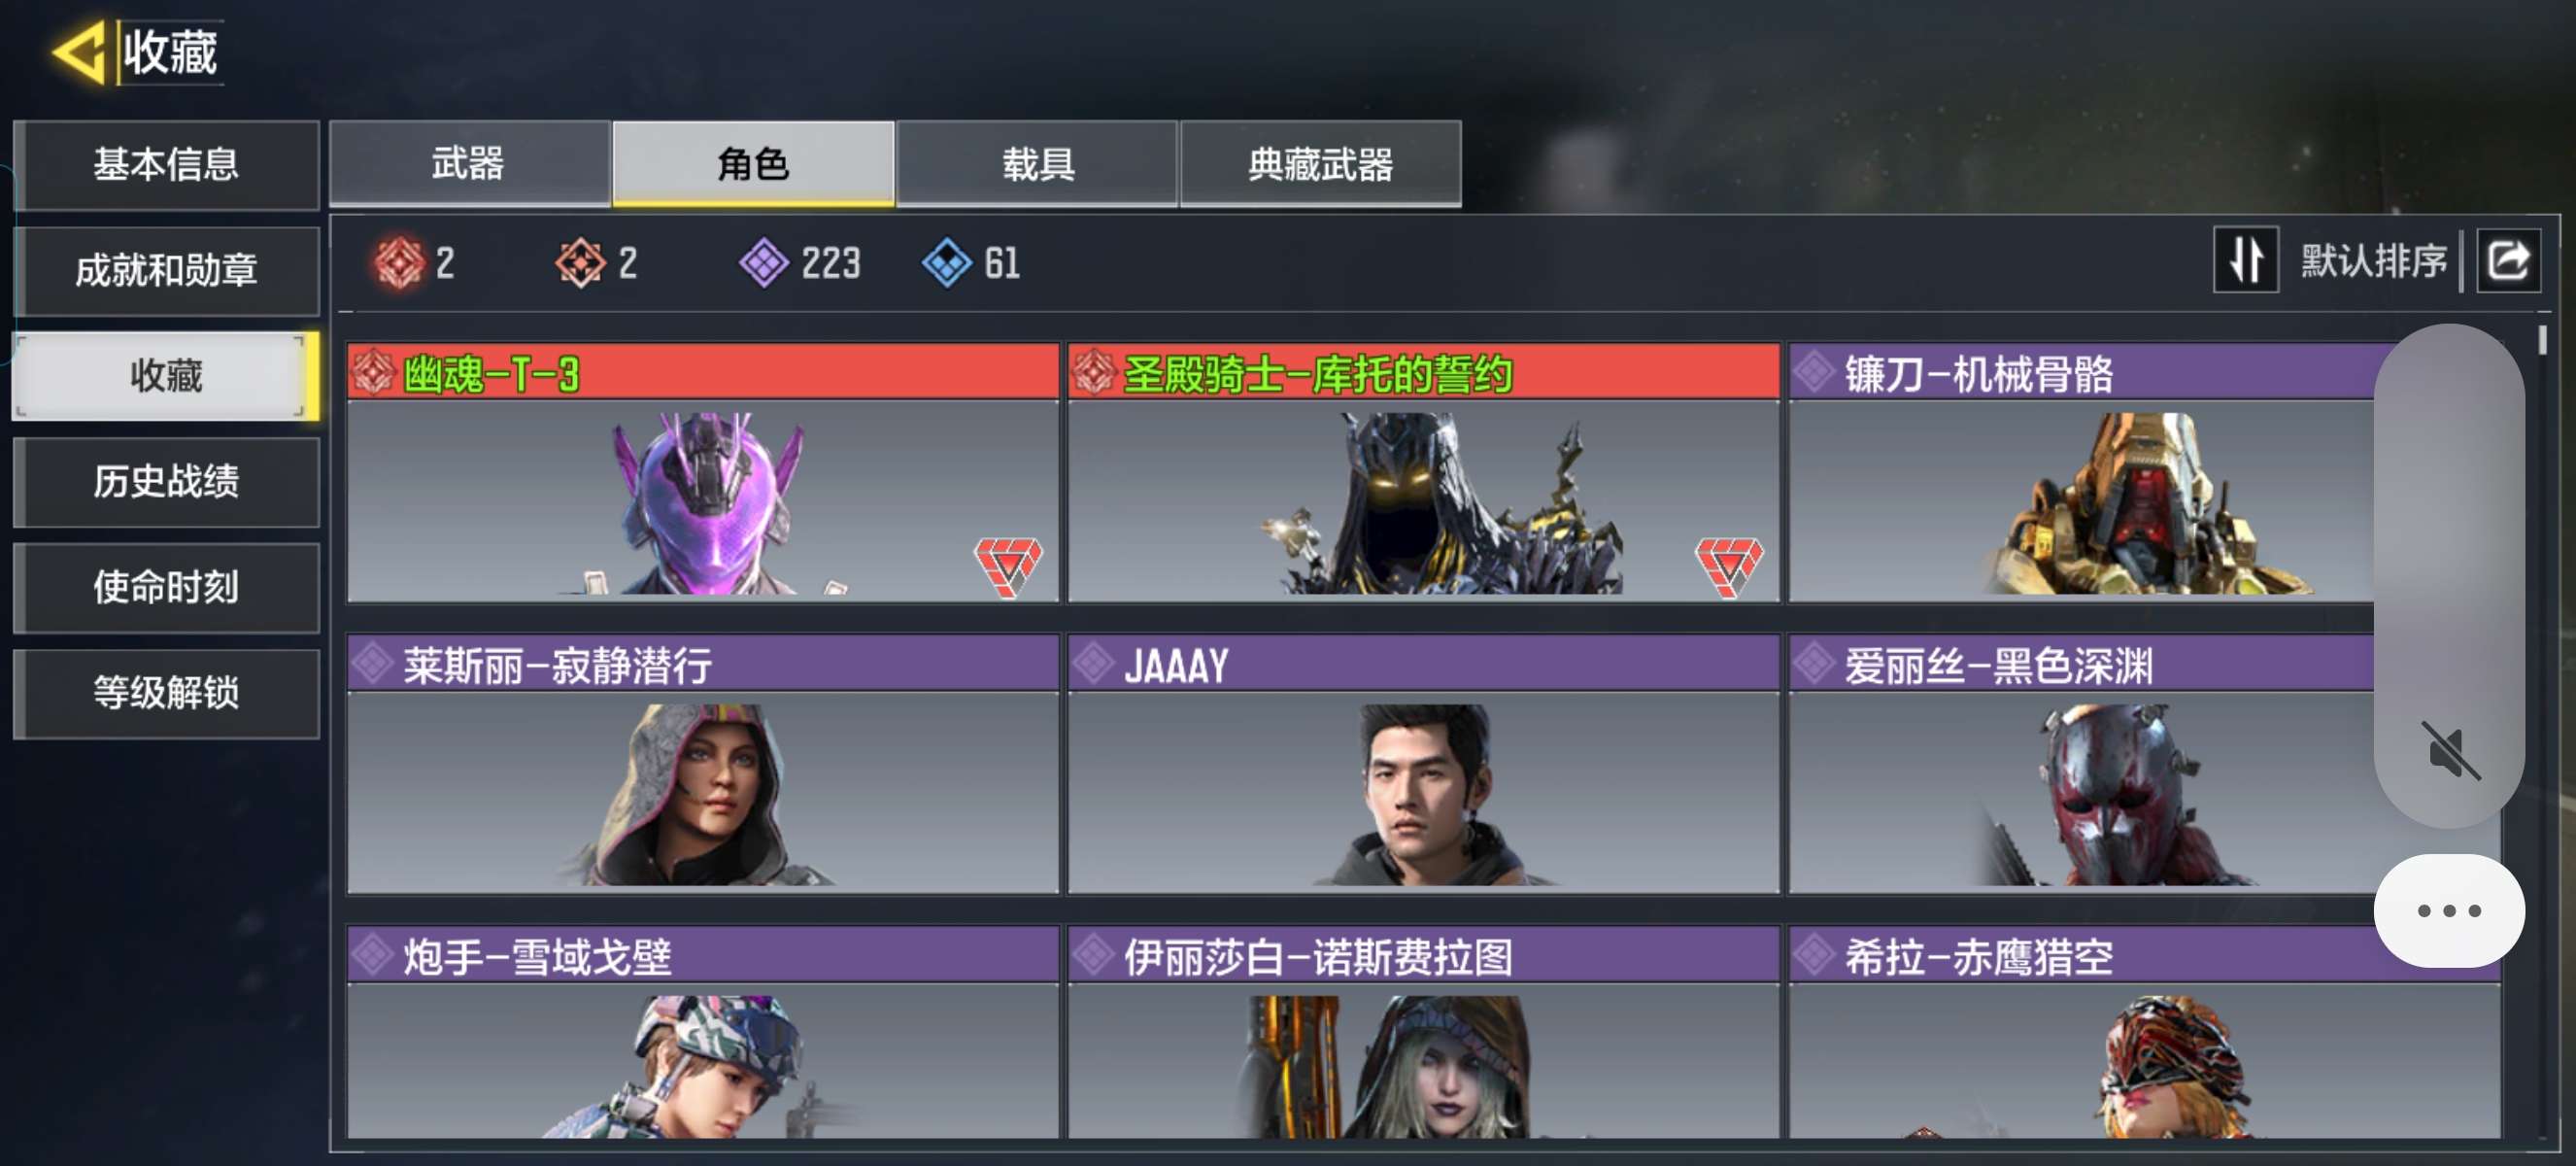Switch to the 典藏武器 tab
This screenshot has height=1166, width=2576.
pos(1321,164)
